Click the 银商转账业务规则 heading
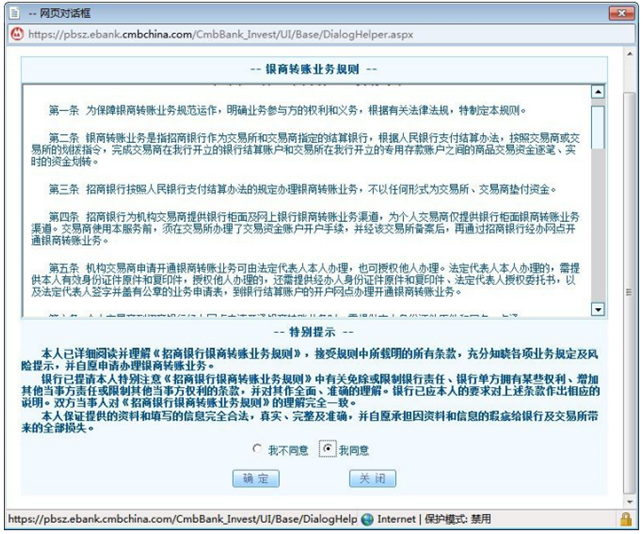The width and height of the screenshot is (643, 534). point(313,69)
